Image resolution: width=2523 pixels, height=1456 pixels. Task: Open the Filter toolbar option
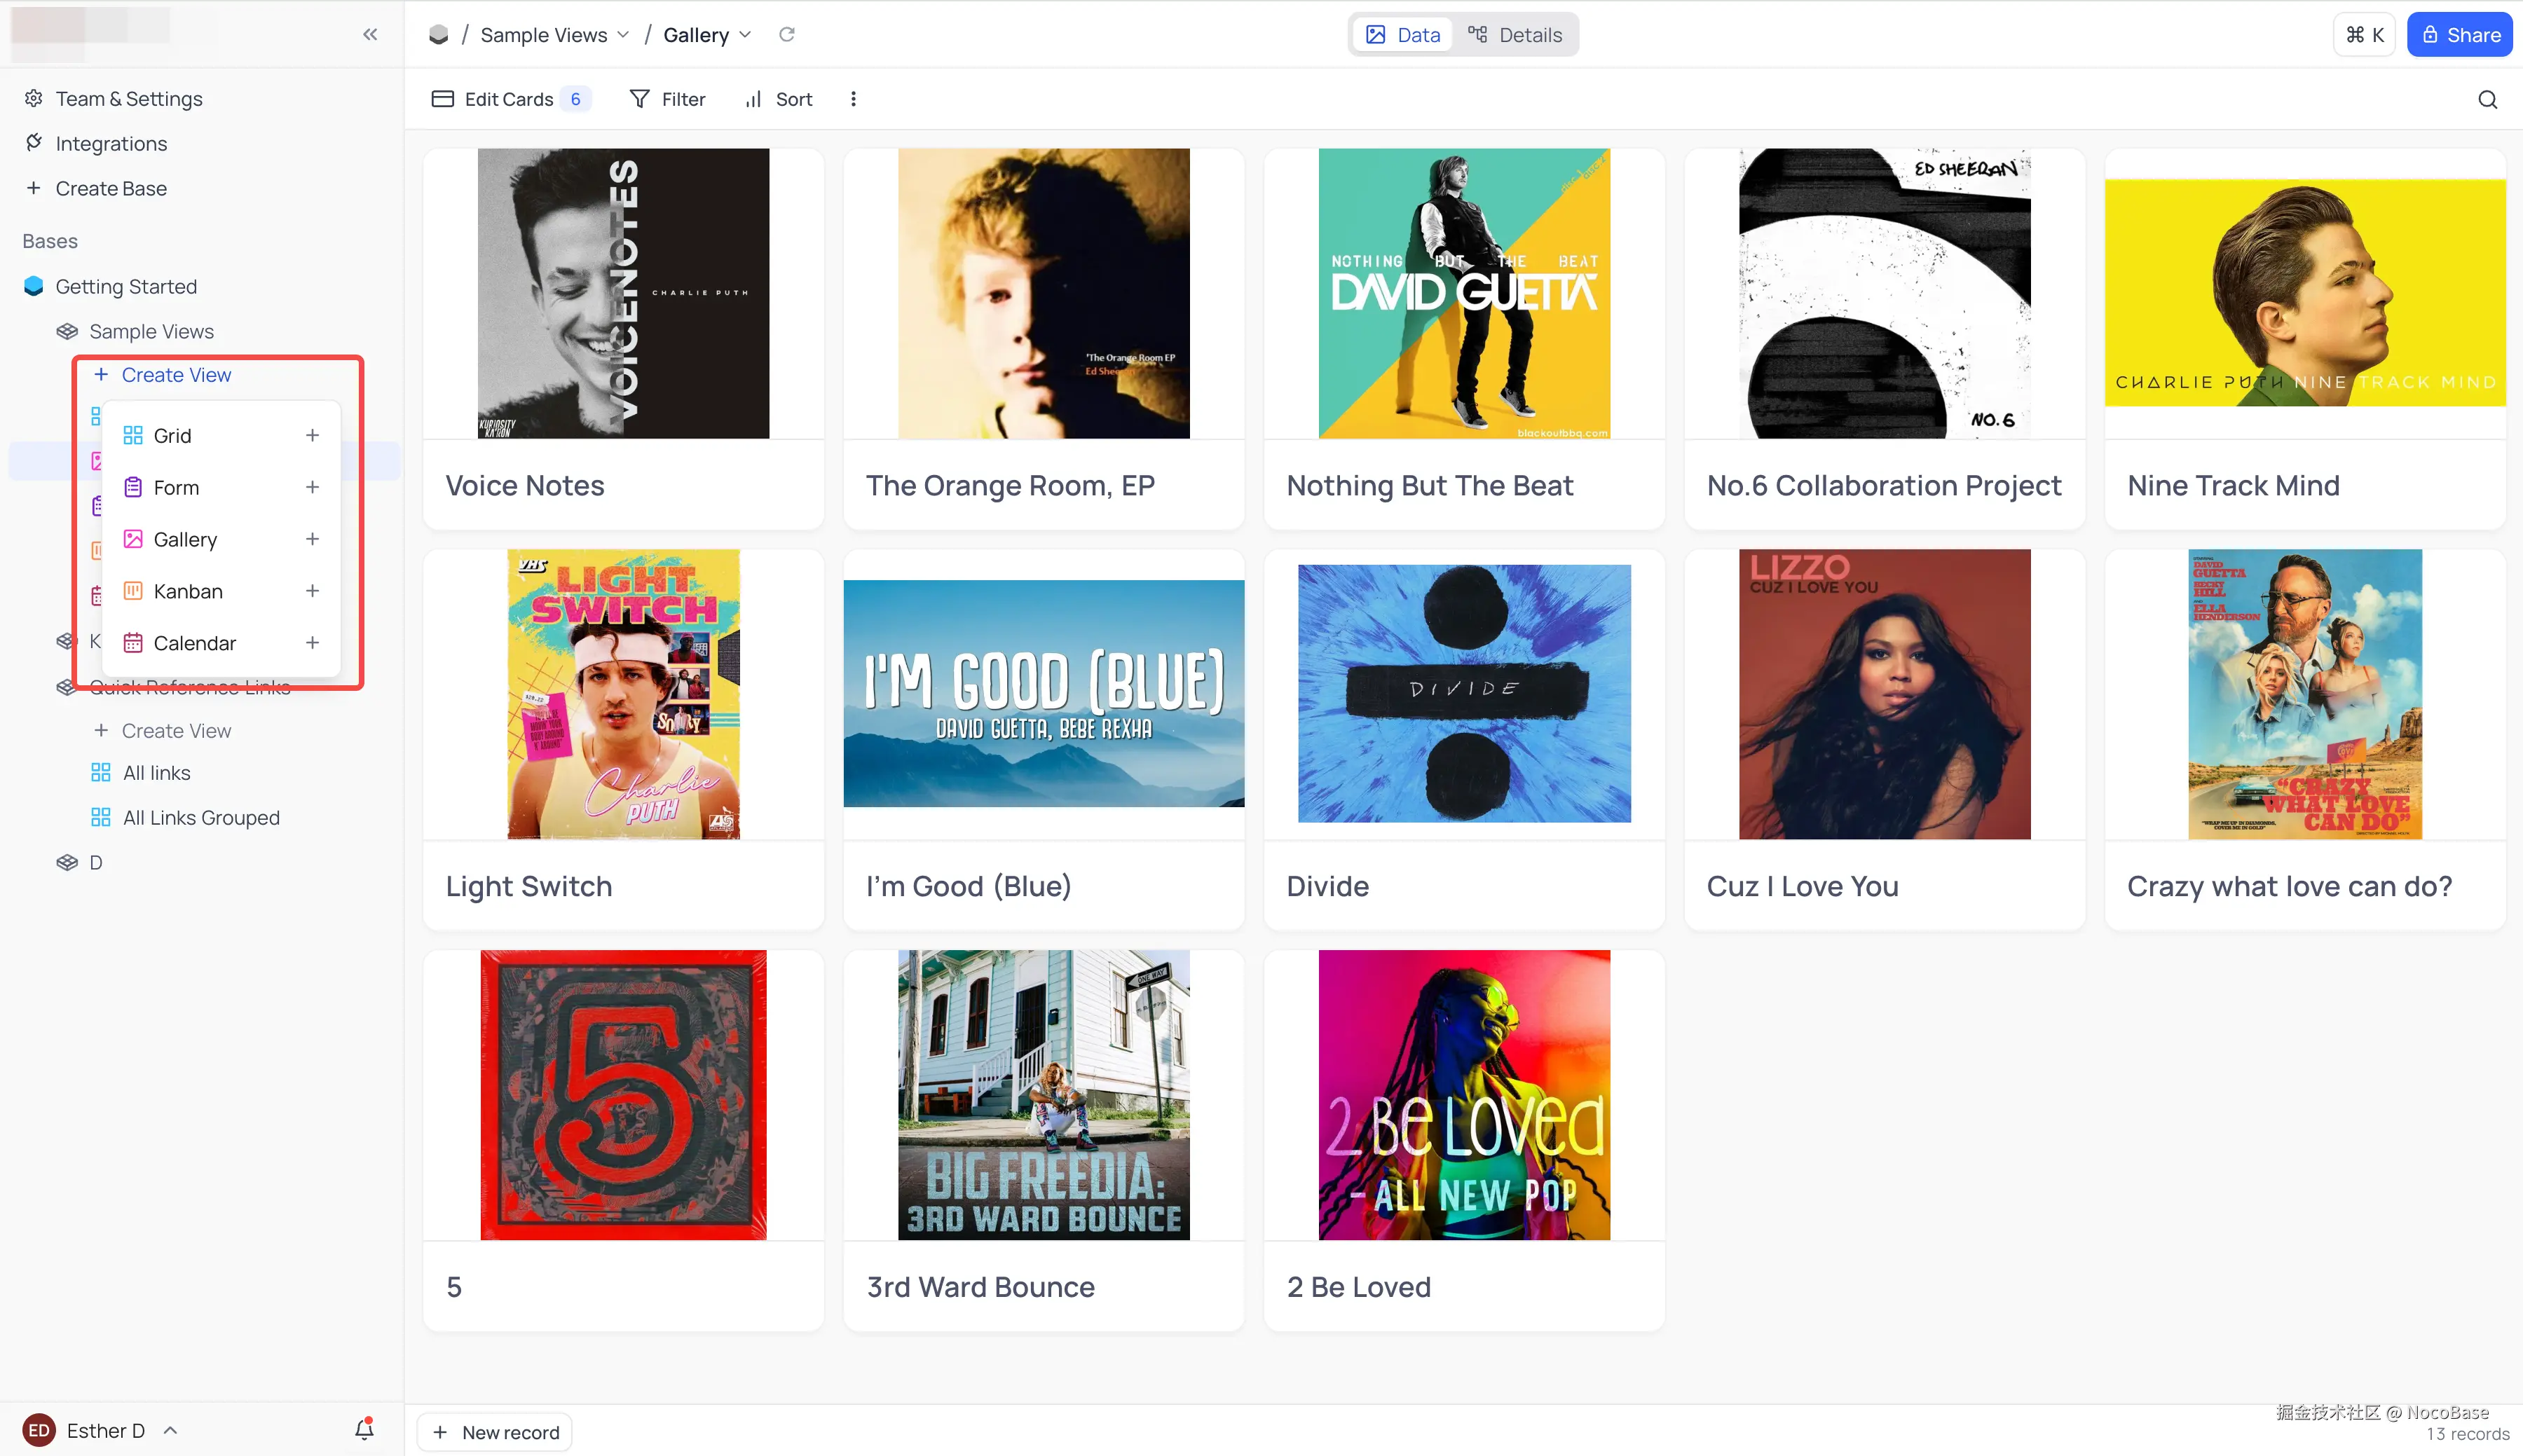[x=667, y=99]
